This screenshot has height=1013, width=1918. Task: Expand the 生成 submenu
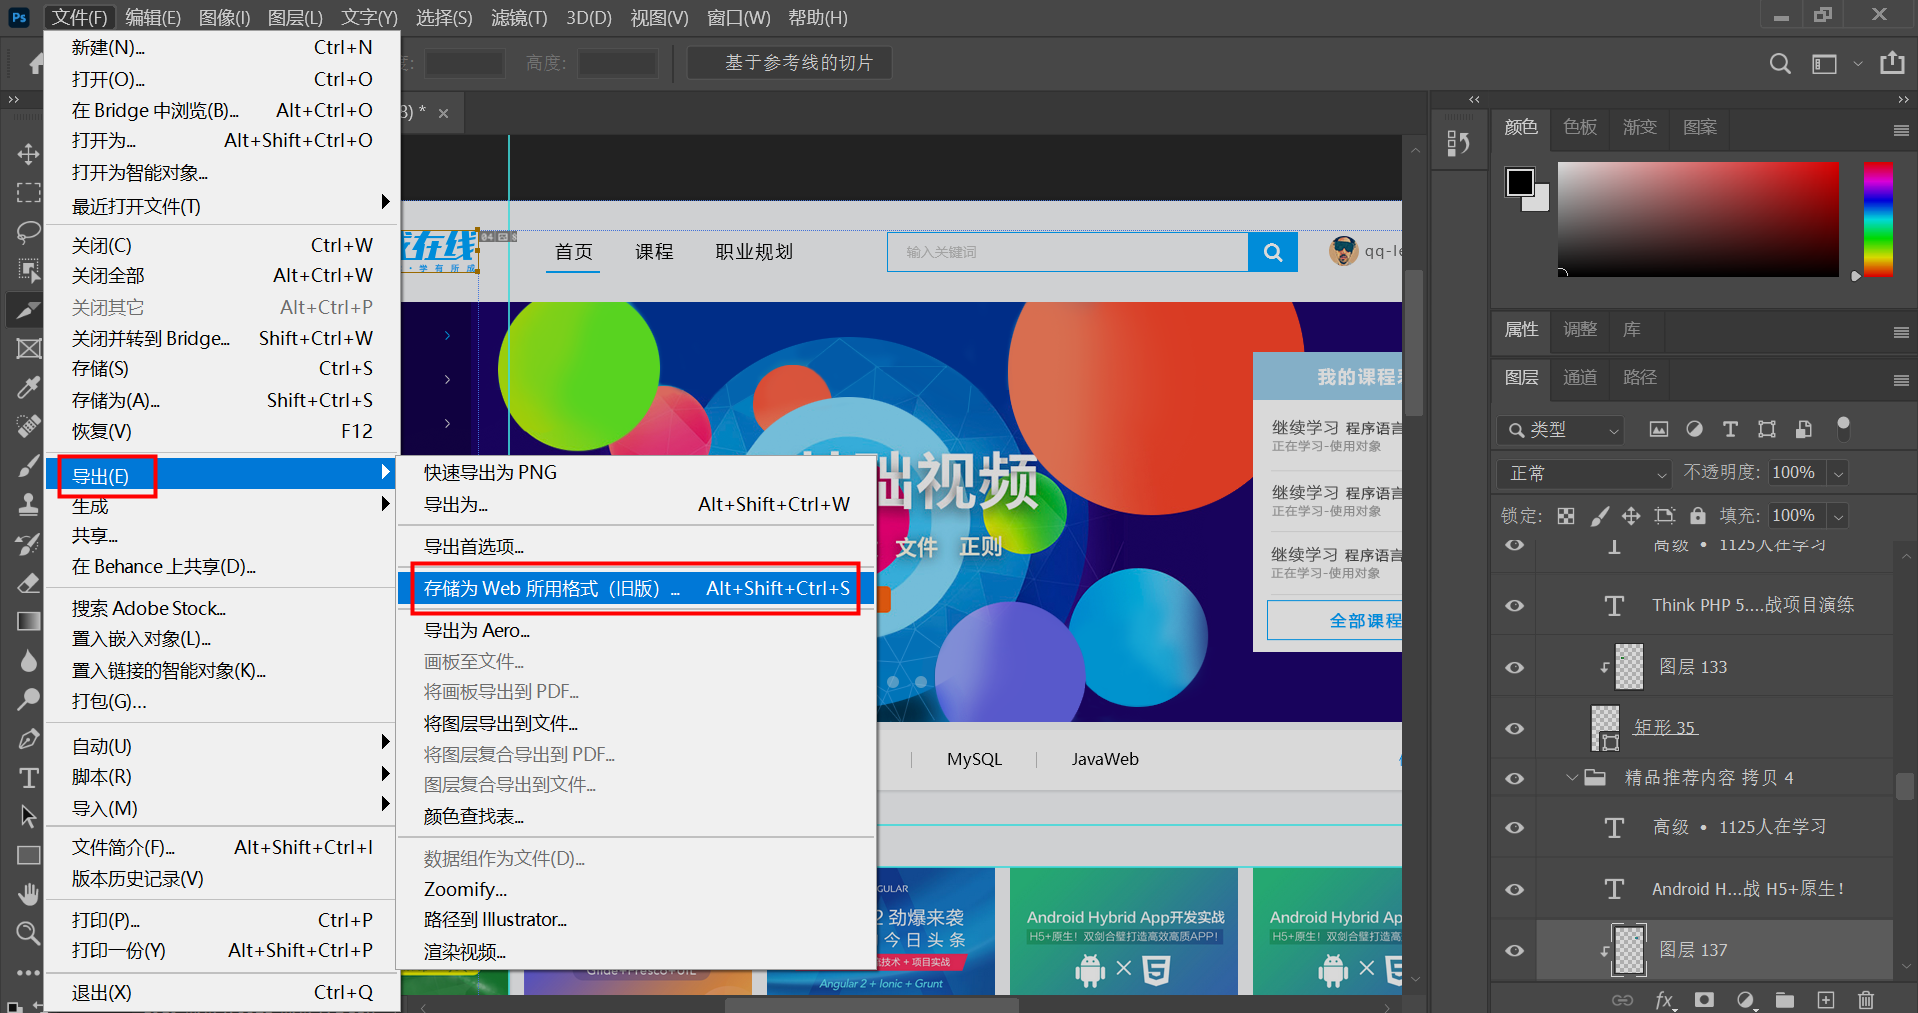tap(222, 506)
